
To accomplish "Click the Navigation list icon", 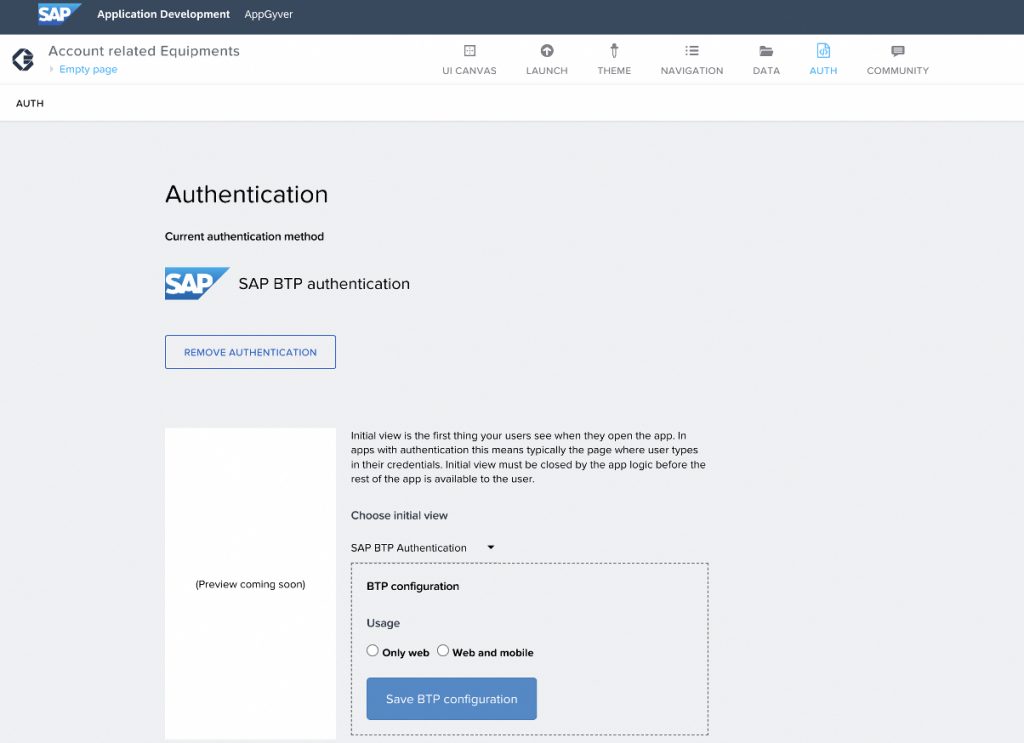I will coord(692,51).
